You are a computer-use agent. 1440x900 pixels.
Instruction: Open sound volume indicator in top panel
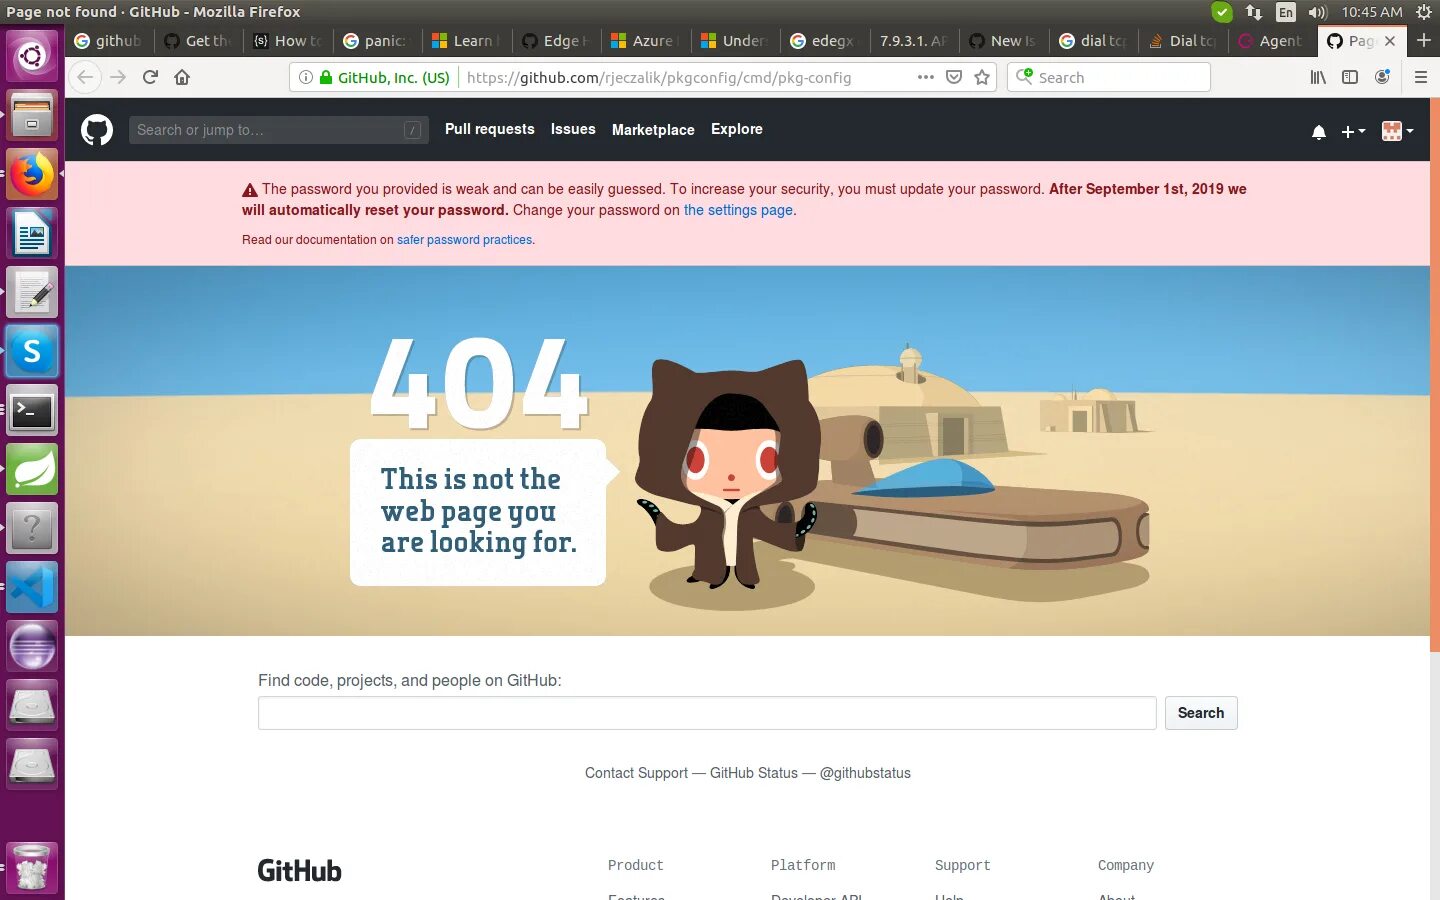click(x=1317, y=12)
